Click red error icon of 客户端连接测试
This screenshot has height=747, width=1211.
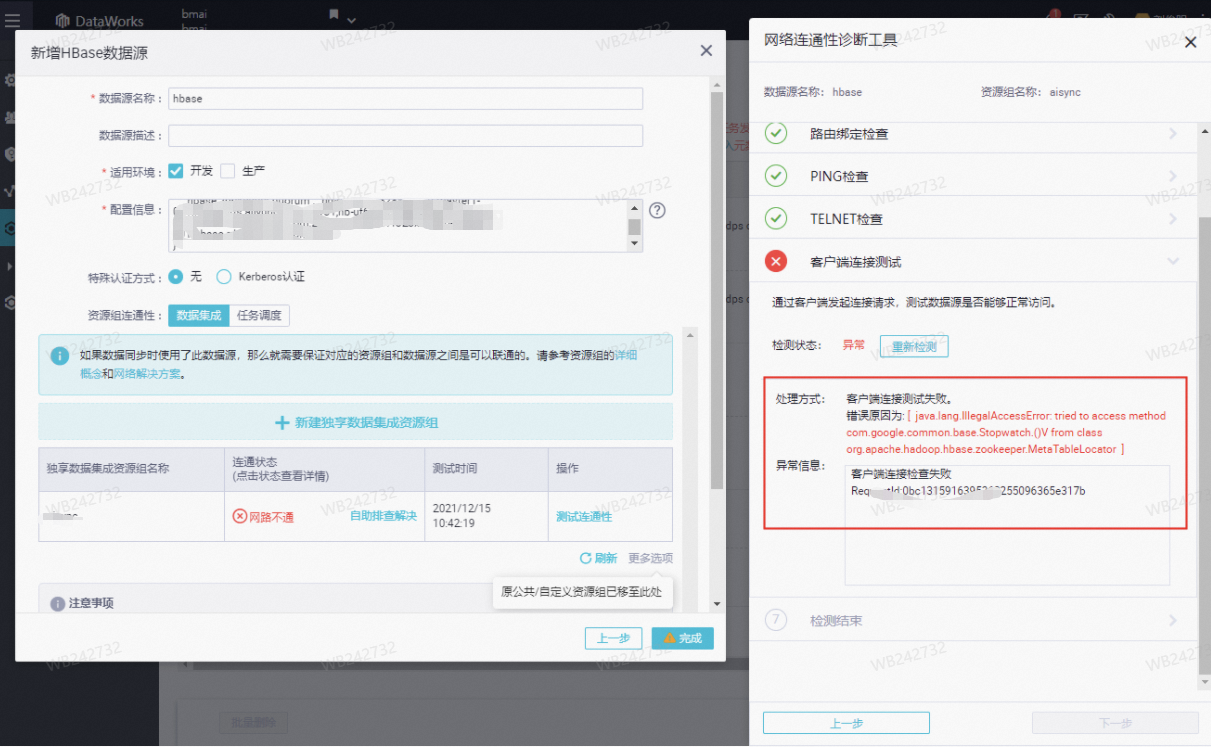click(x=776, y=262)
